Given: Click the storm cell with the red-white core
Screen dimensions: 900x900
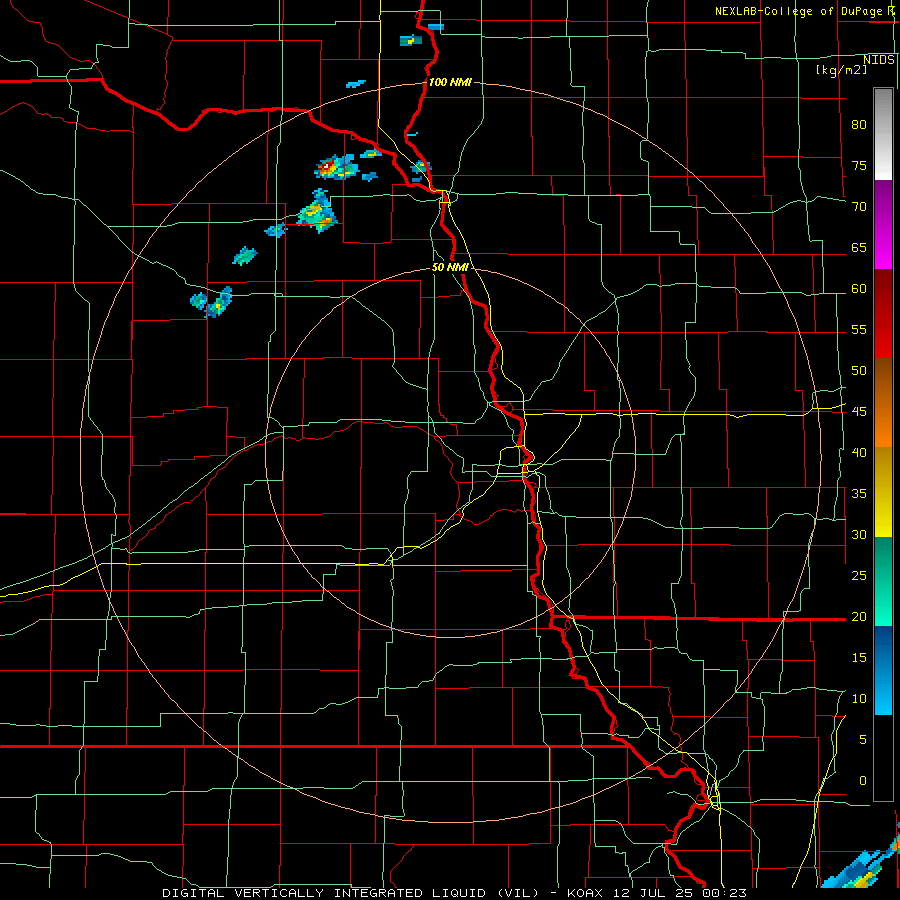Looking at the screenshot, I should (x=337, y=167).
